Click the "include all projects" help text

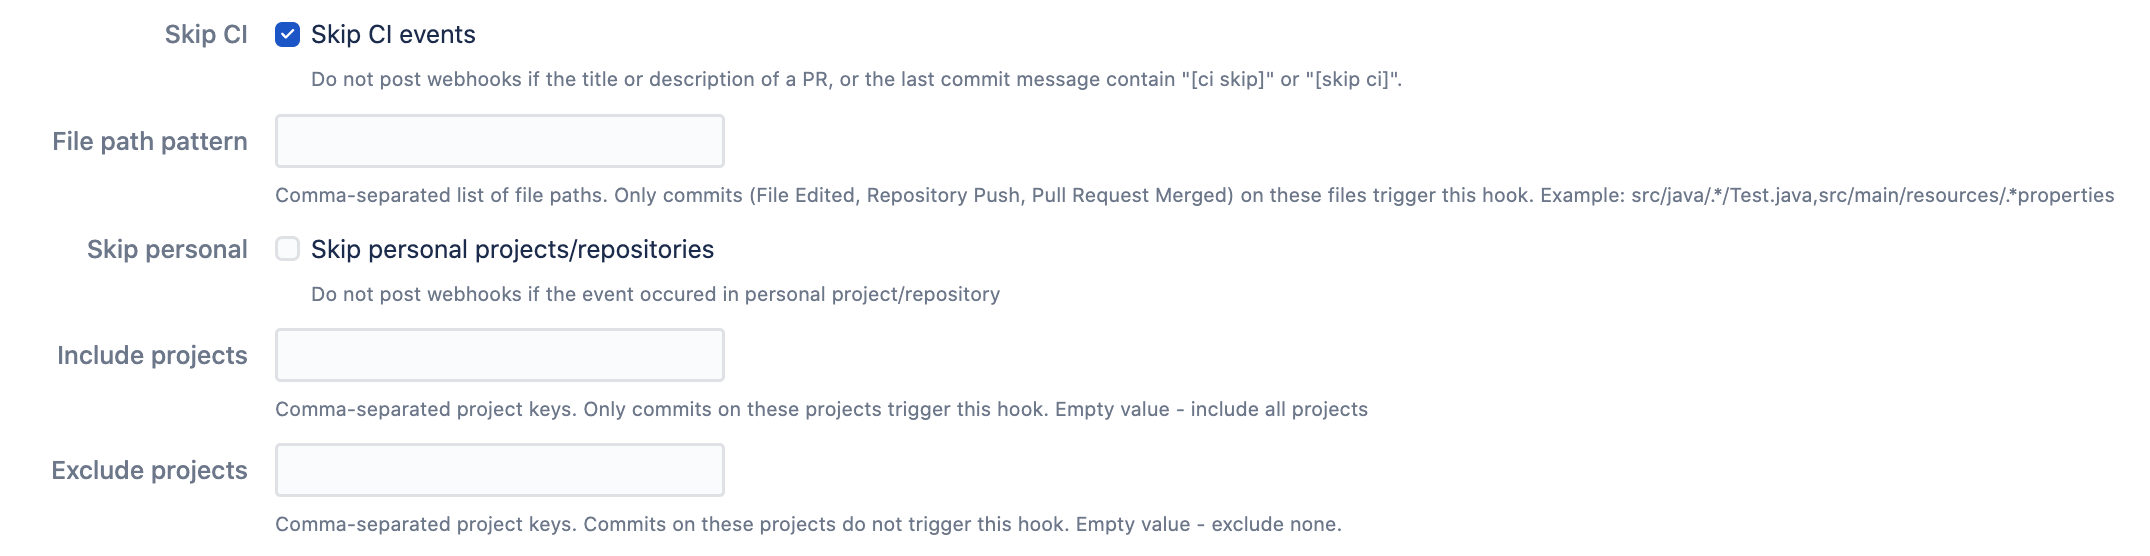pyautogui.click(x=1278, y=410)
